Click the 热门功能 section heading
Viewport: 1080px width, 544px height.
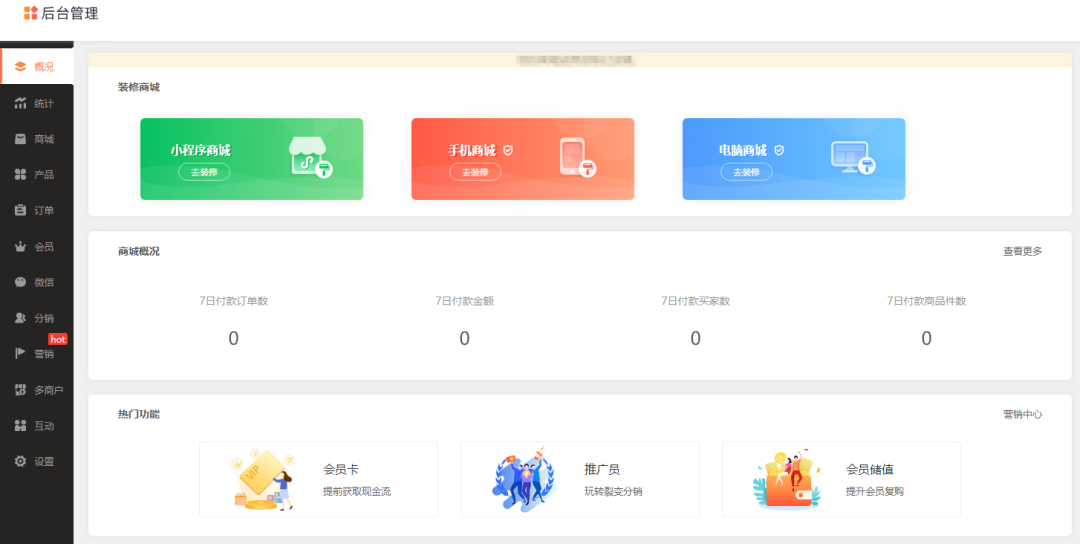click(x=138, y=415)
